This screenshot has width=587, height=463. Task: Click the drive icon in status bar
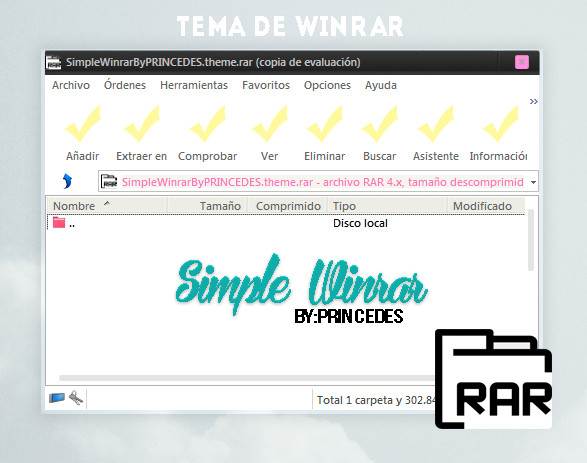point(57,398)
